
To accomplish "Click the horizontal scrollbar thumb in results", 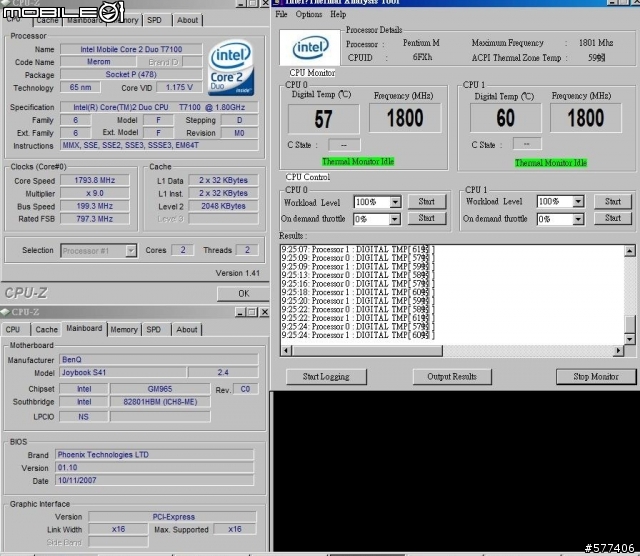I will (367, 350).
